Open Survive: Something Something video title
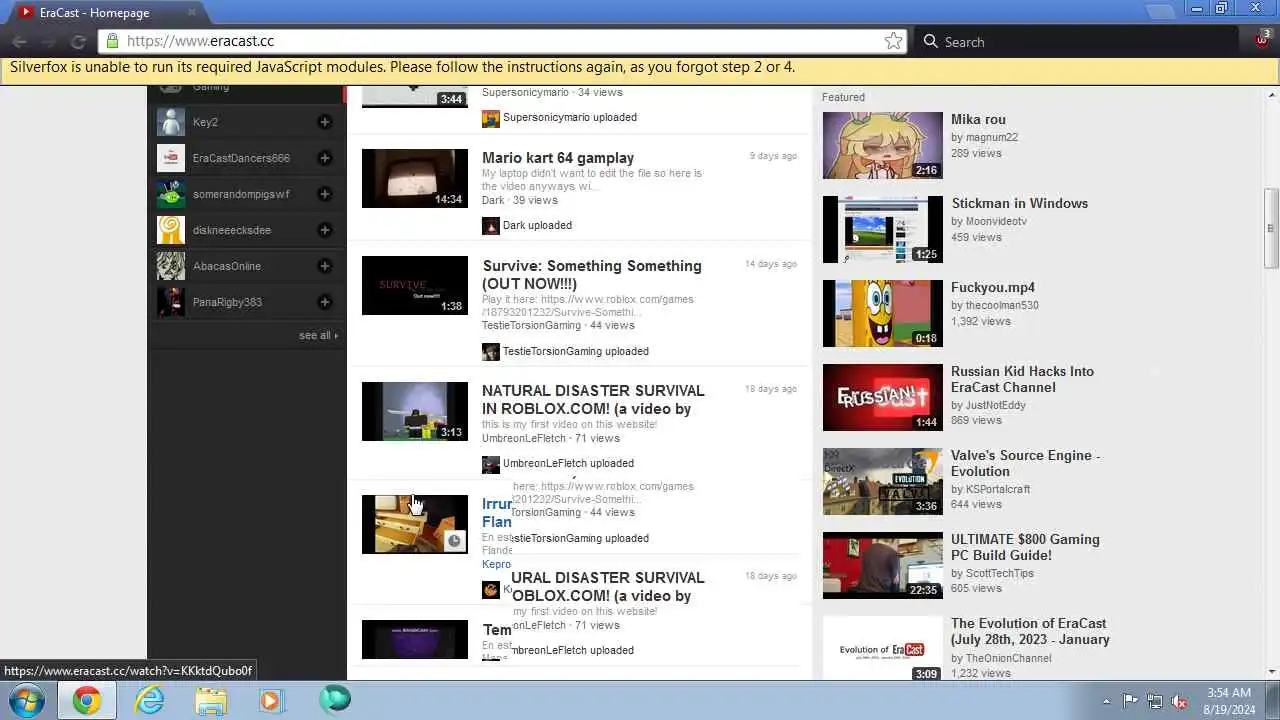The width and height of the screenshot is (1280, 720). pos(592,275)
